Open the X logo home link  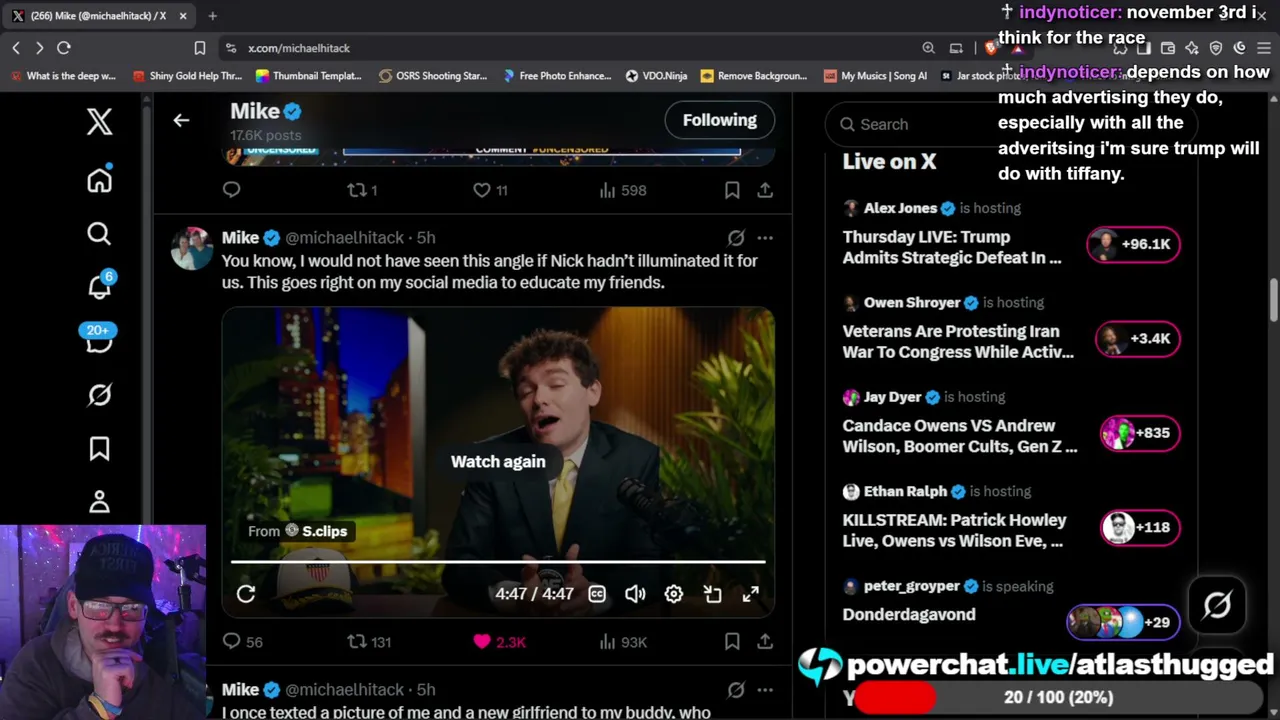[x=99, y=122]
